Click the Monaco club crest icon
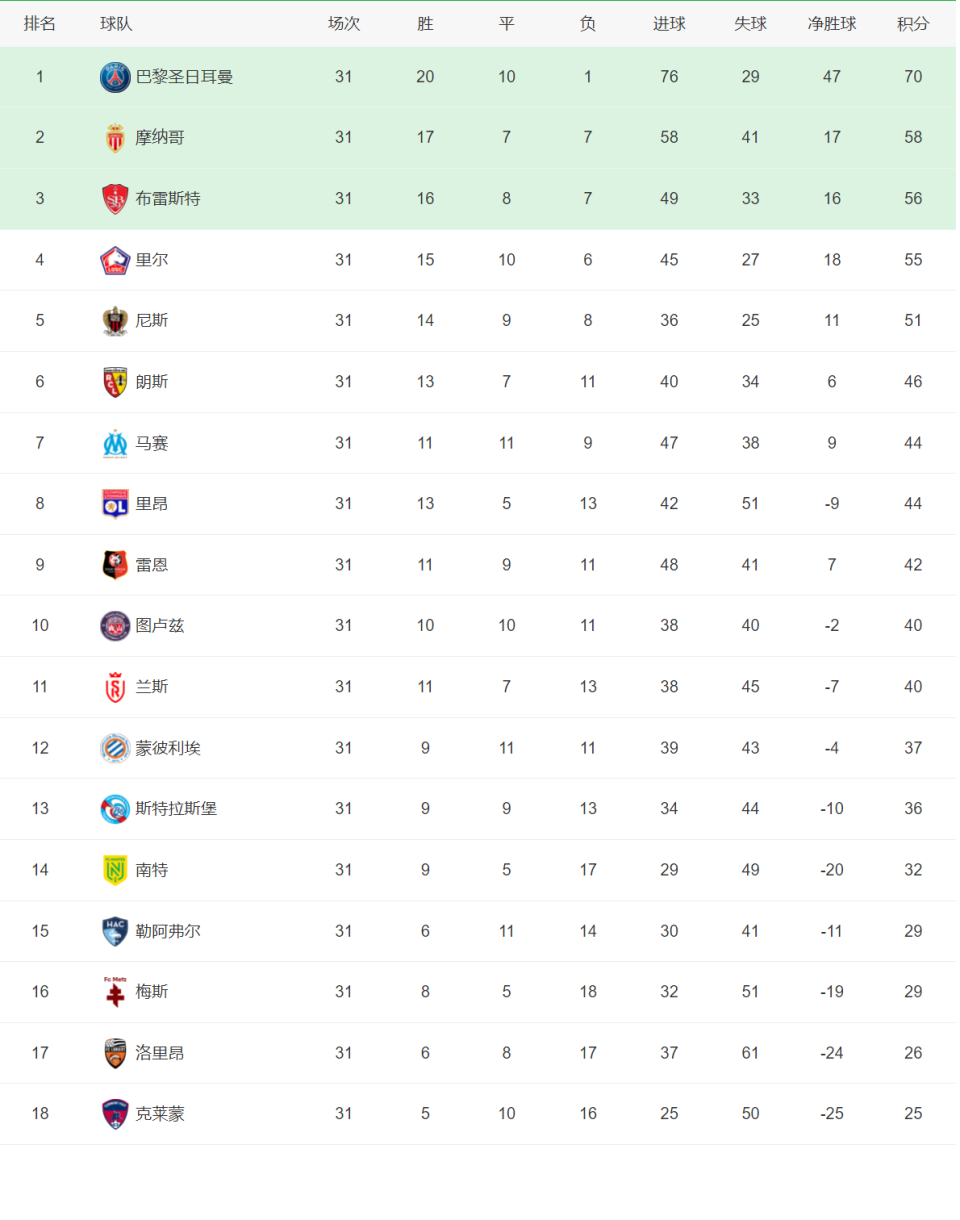Viewport: 960px width, 1220px height. 115,138
